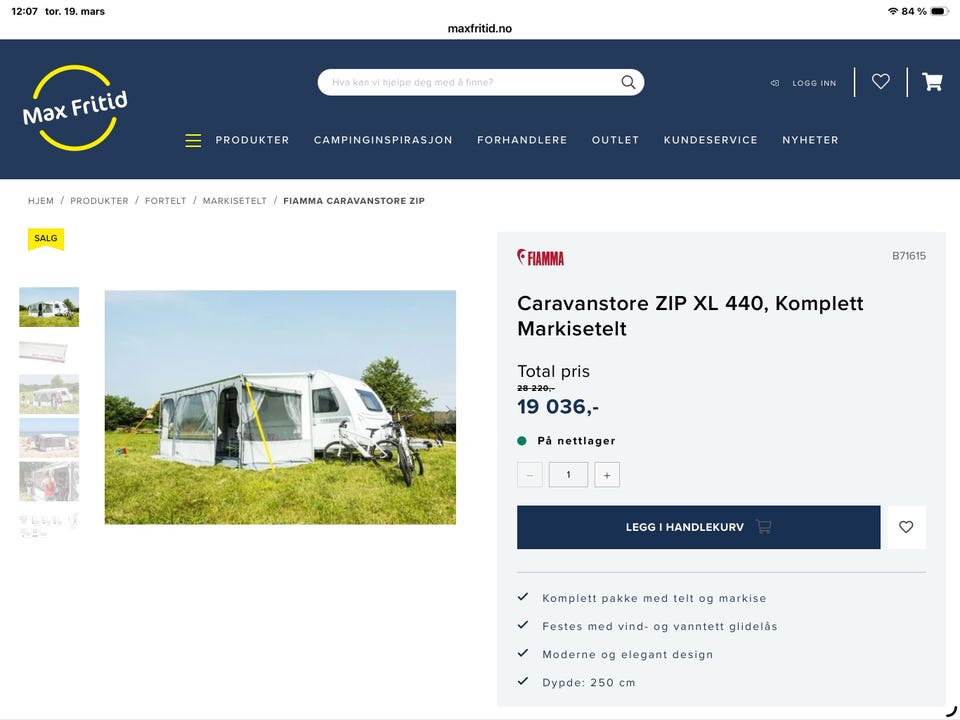The image size is (960, 720).
Task: Click the search magnifier icon
Action: [628, 82]
